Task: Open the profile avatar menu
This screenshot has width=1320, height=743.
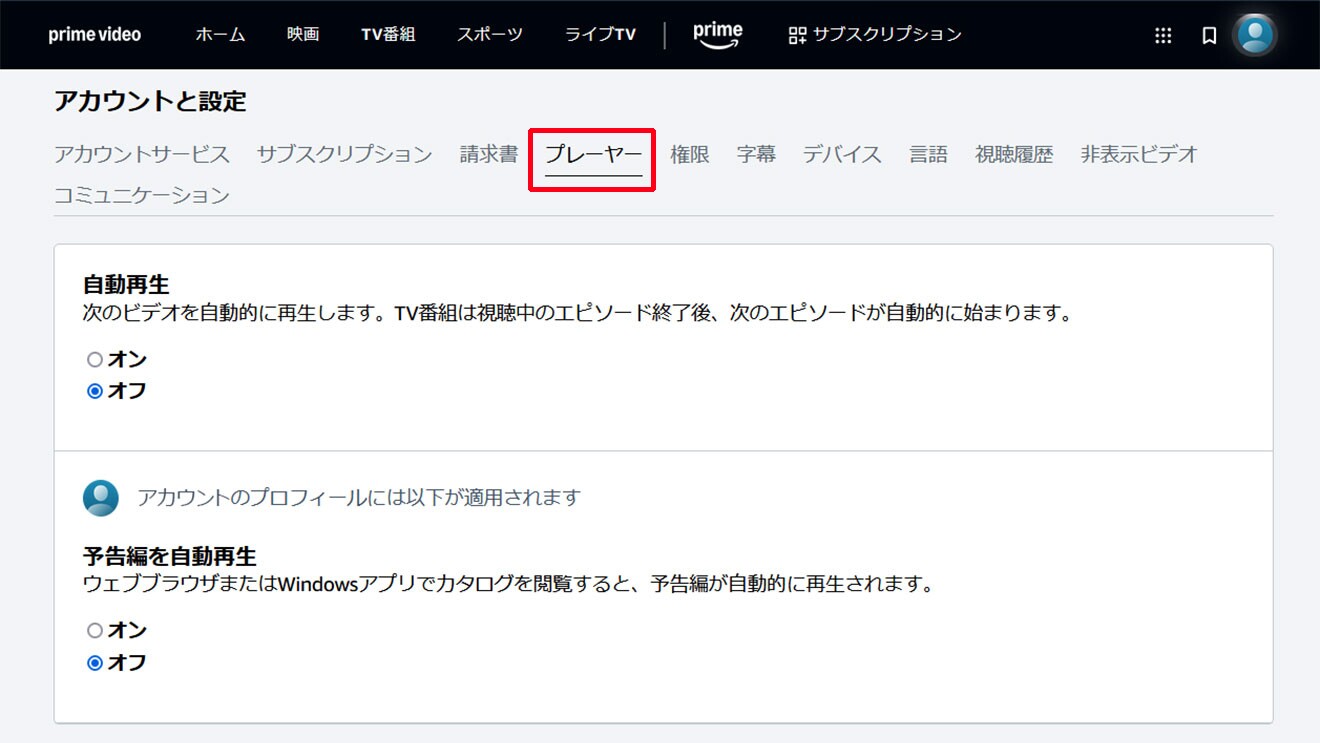Action: point(1255,35)
